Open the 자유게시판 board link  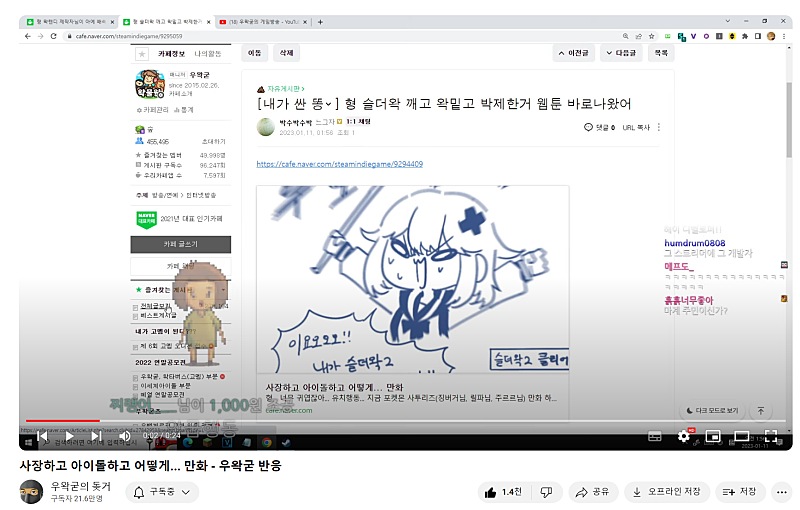click(x=285, y=89)
